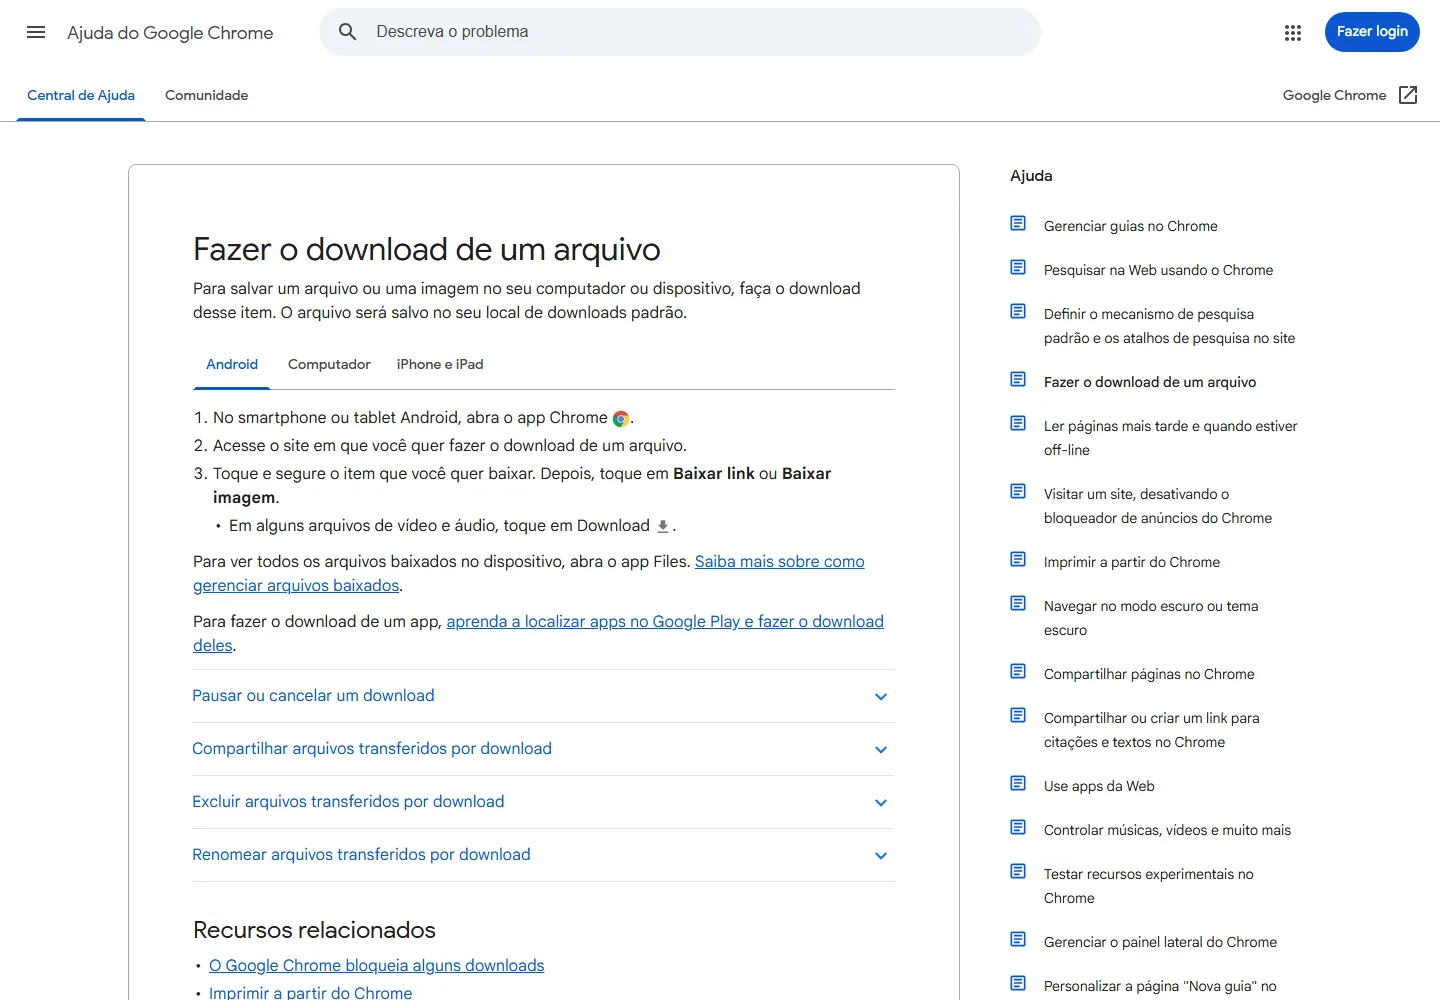The image size is (1440, 1000).
Task: Click the Descreva o problema search field
Action: tap(680, 32)
